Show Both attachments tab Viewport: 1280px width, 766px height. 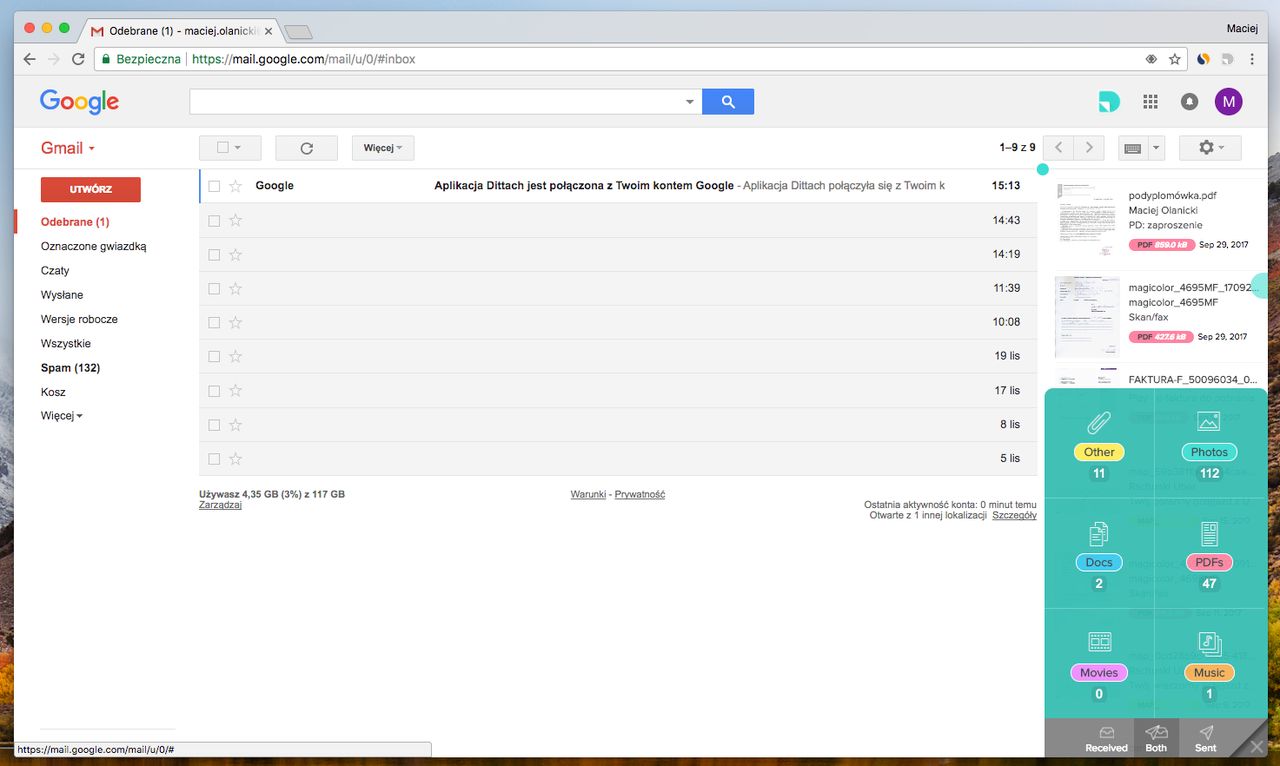1156,739
